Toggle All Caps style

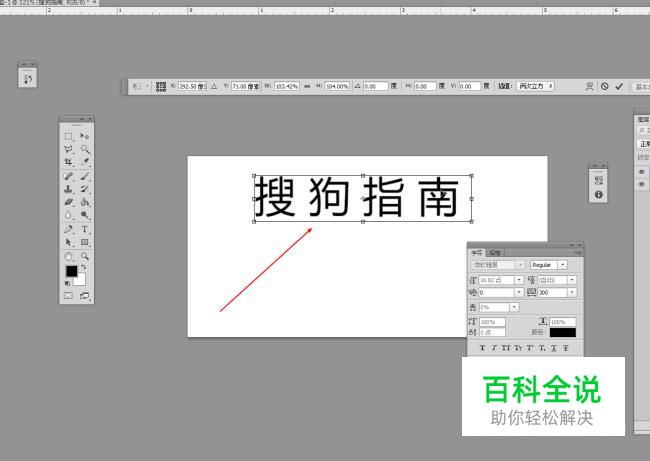coord(506,348)
